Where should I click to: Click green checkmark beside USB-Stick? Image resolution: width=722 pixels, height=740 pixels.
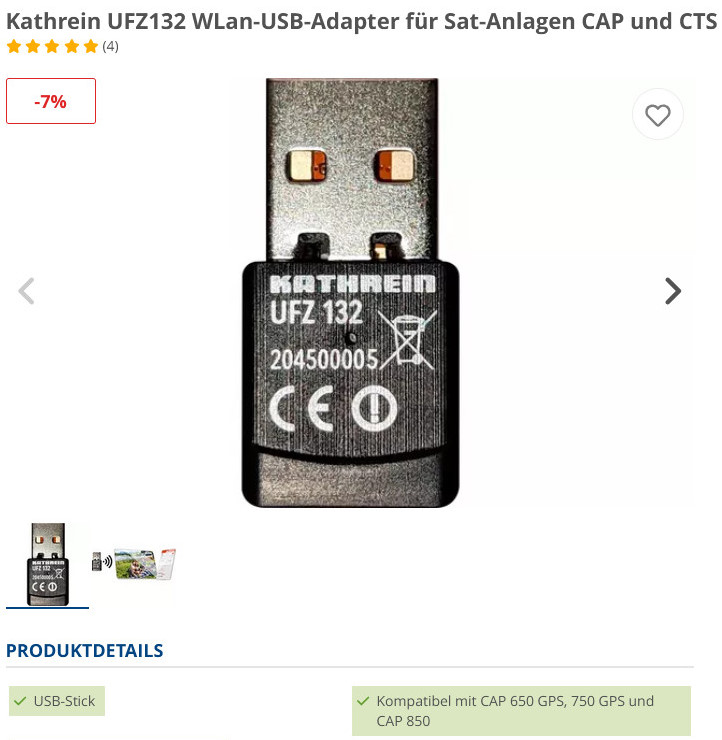point(20,701)
